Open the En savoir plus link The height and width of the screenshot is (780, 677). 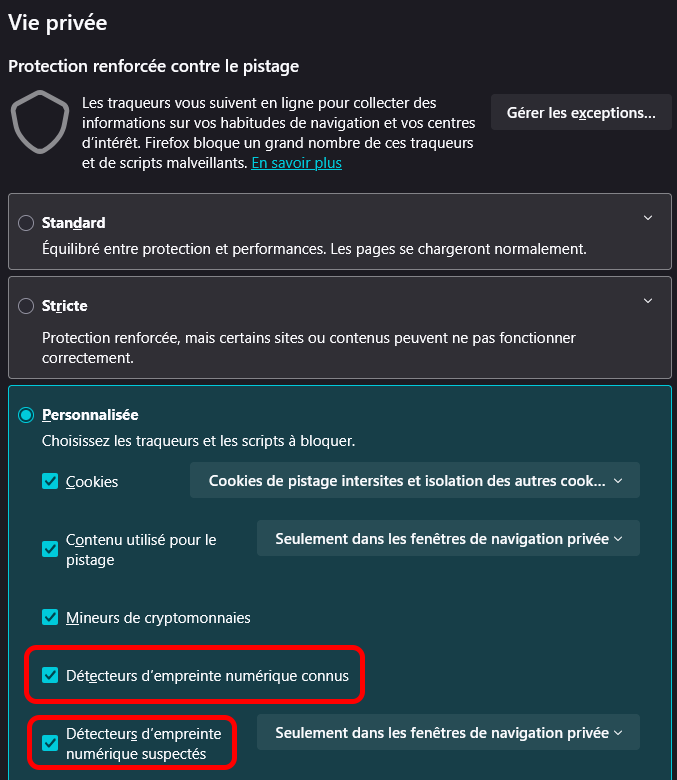[296, 162]
